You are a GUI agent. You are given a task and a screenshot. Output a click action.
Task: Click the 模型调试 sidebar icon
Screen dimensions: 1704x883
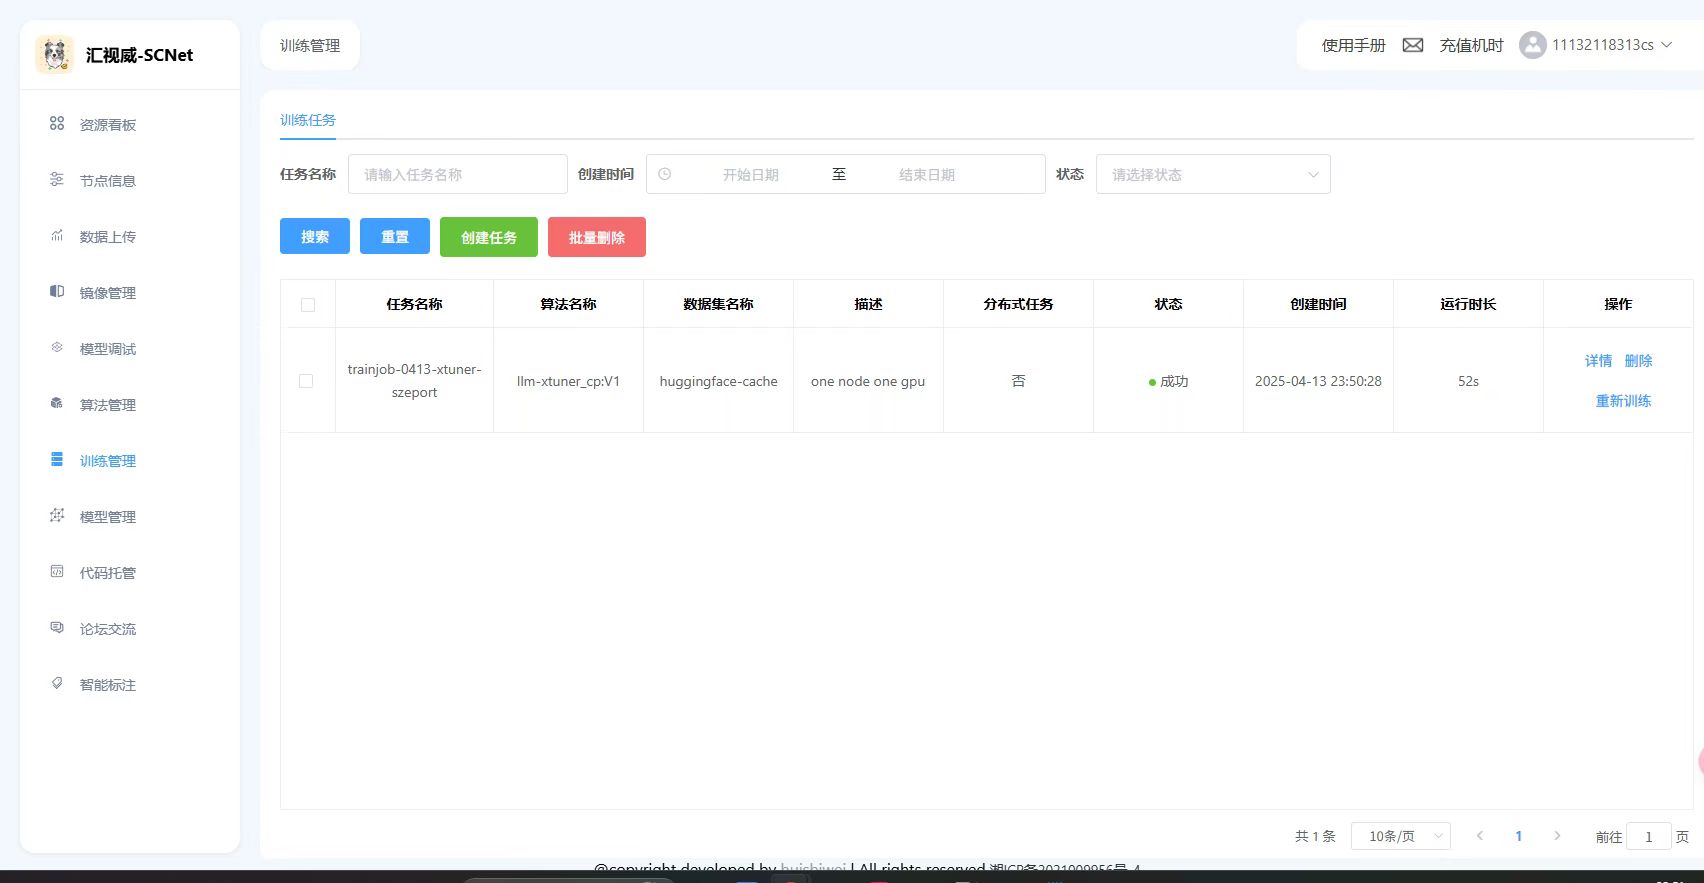click(x=57, y=348)
